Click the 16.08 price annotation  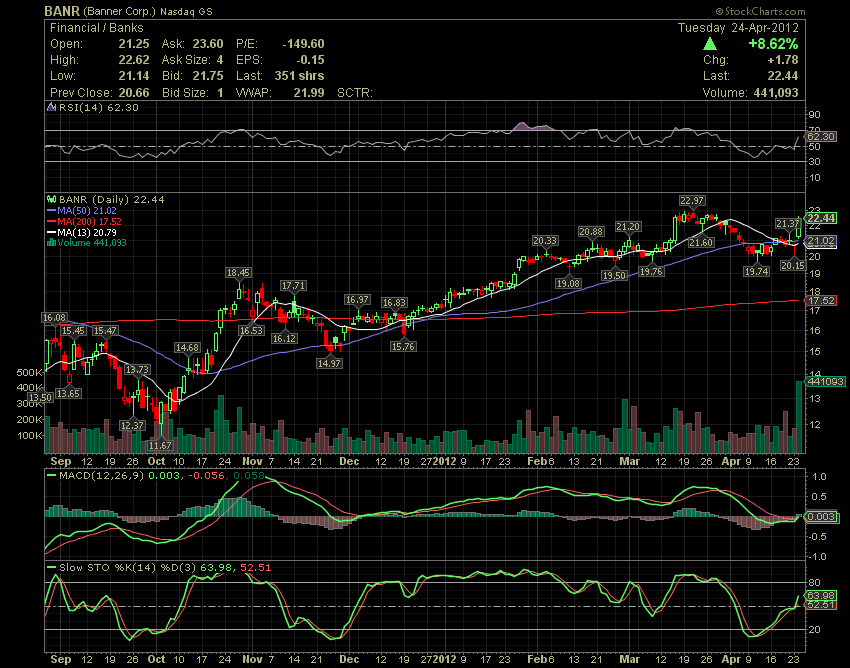point(54,318)
